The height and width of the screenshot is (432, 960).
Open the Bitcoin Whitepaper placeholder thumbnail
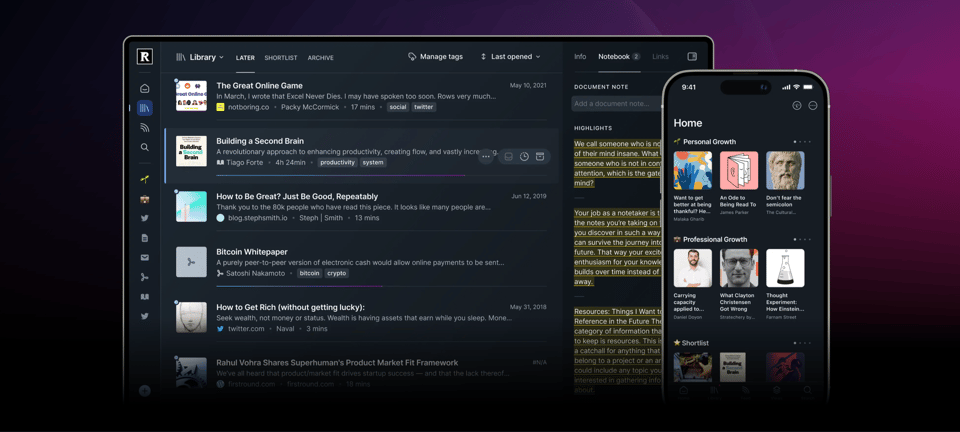(x=191, y=262)
